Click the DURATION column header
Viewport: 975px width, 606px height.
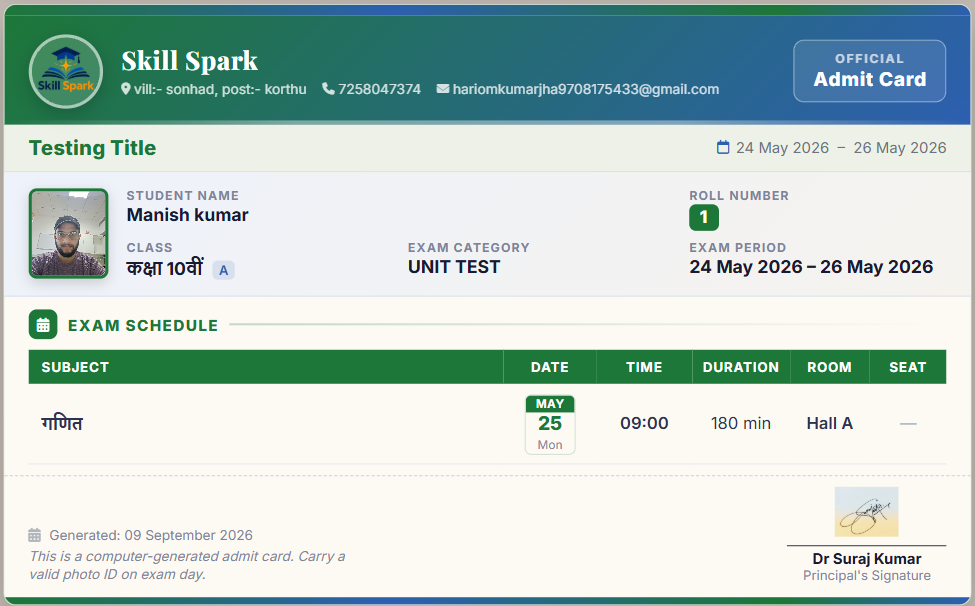(741, 367)
